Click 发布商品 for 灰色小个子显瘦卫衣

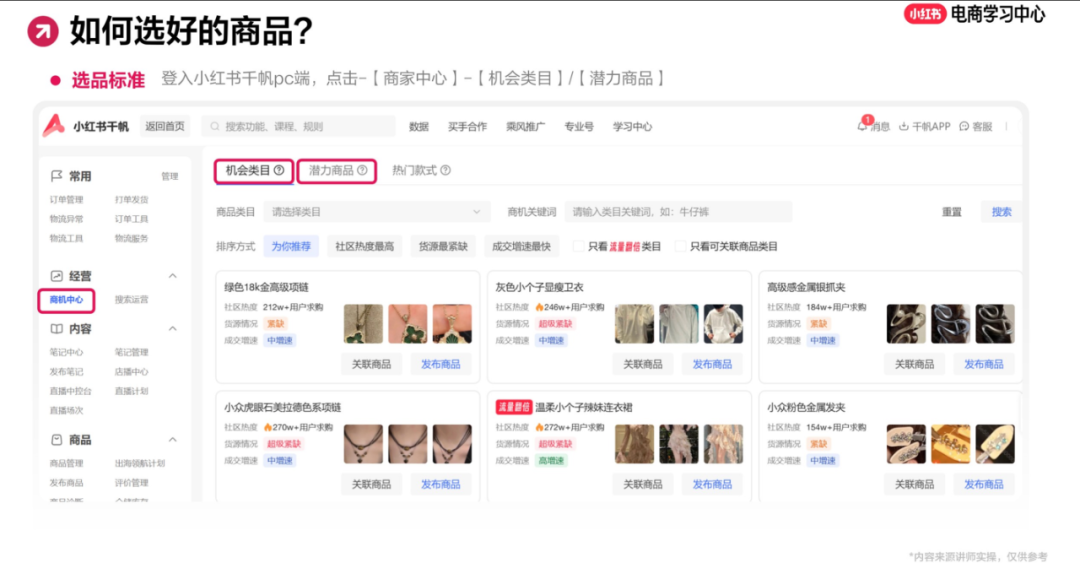click(712, 364)
